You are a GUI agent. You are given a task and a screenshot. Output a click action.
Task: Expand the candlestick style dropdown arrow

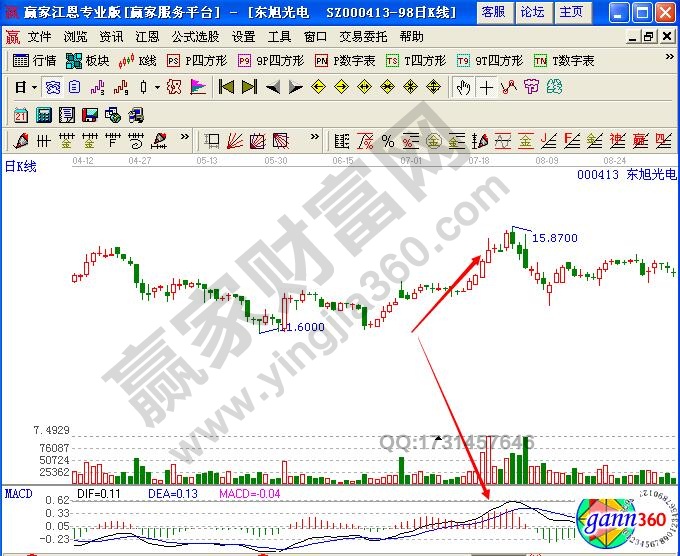click(157, 87)
